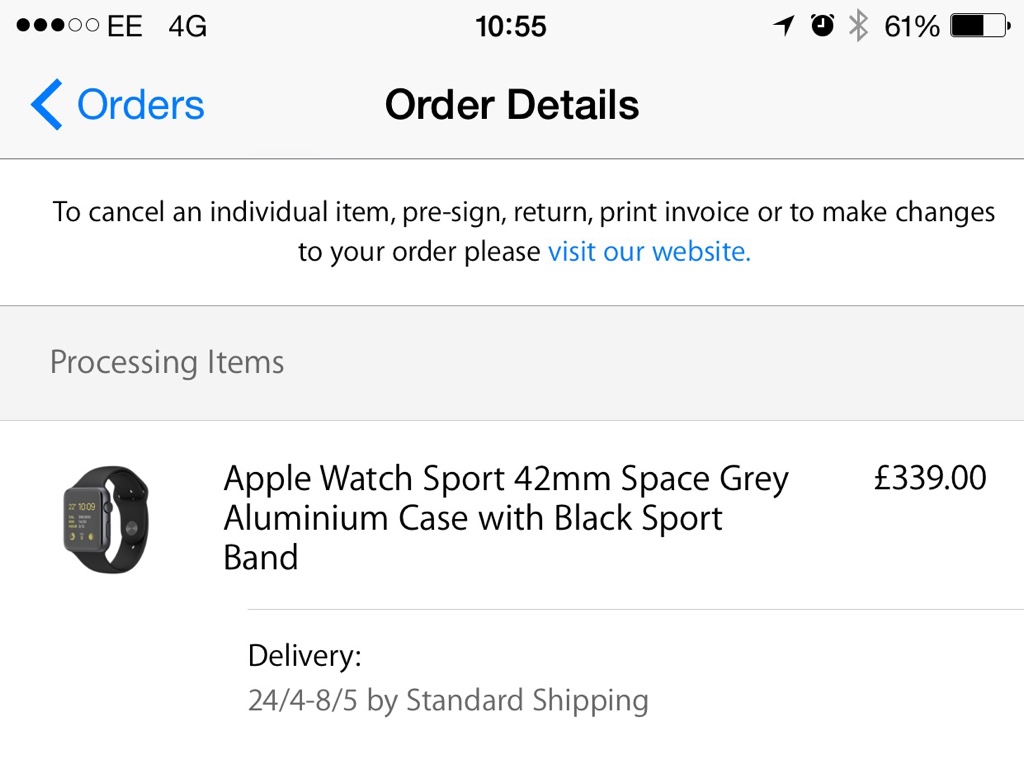Screen dimensions: 1024x760
Task: Tap the location services arrow icon
Action: point(784,26)
